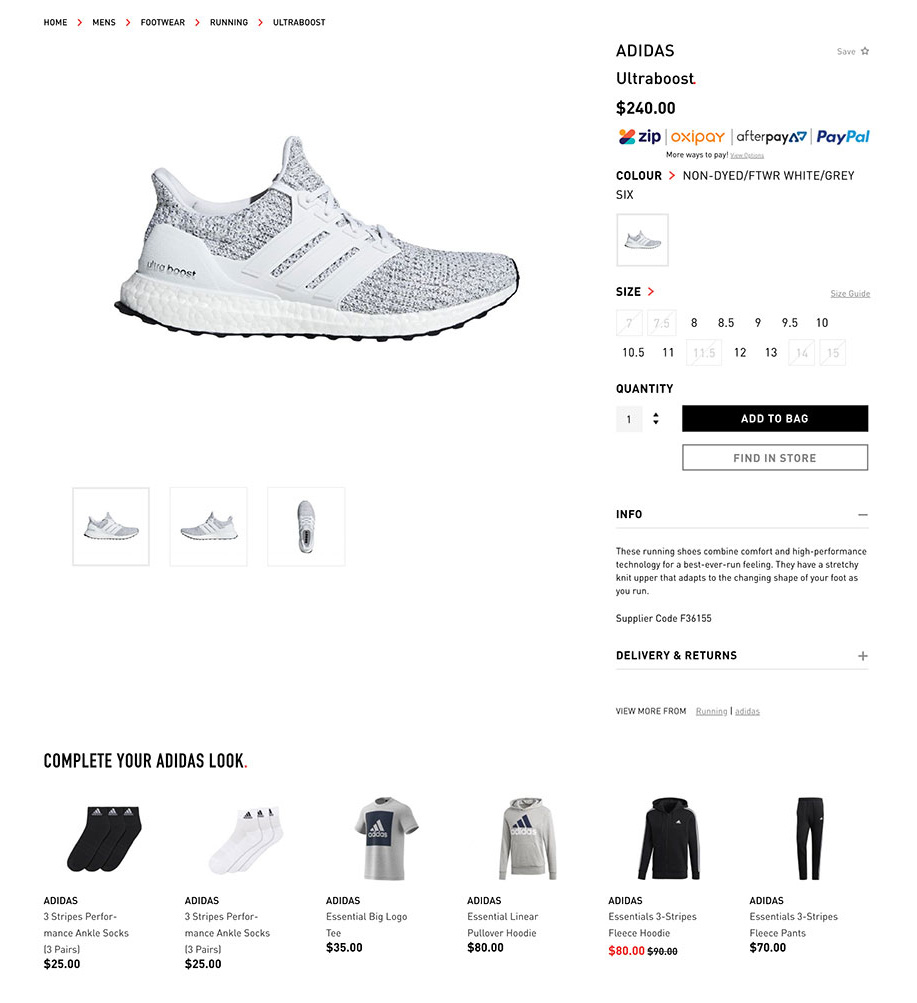Click the PayPal logo
Screen dimensions: 917x1003
(842, 137)
